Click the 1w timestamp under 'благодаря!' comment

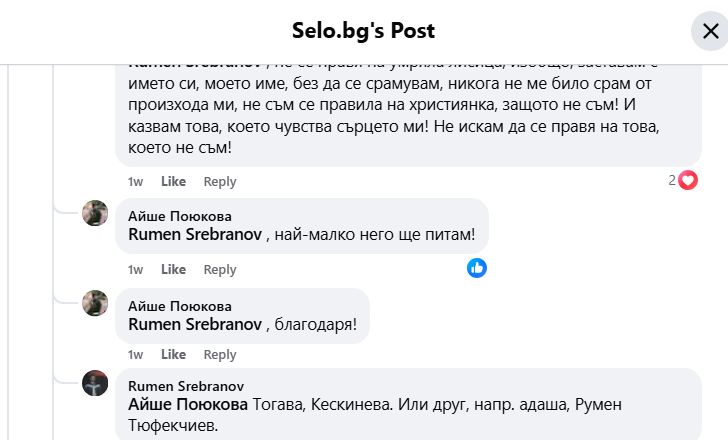click(135, 355)
